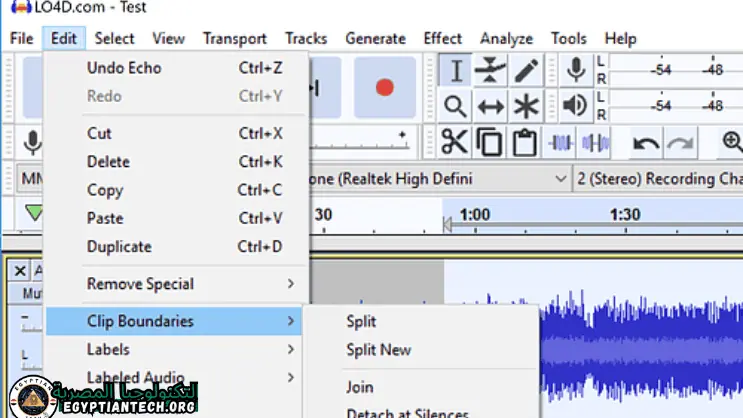This screenshot has width=743, height=418.
Task: Choose Delete in the Edit menu
Action: (174, 162)
